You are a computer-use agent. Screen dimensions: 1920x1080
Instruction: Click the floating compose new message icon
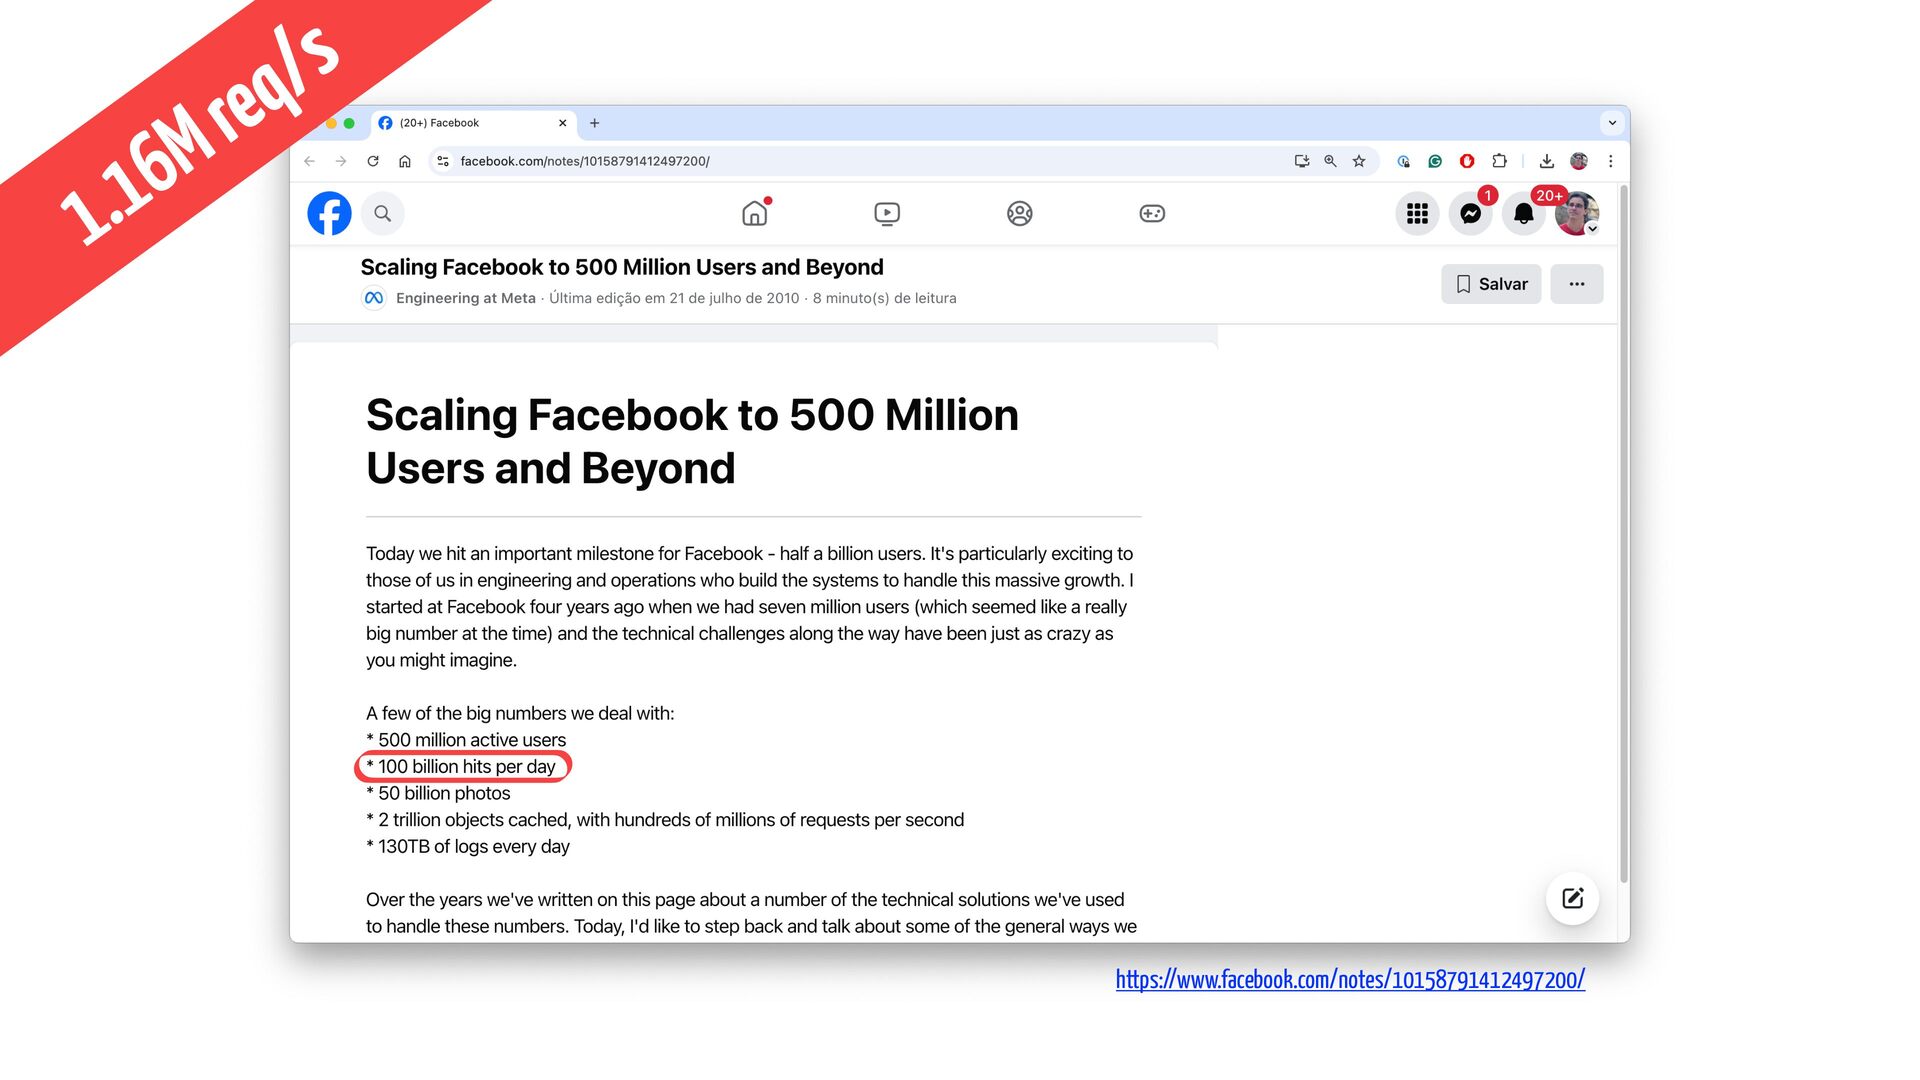click(x=1573, y=898)
